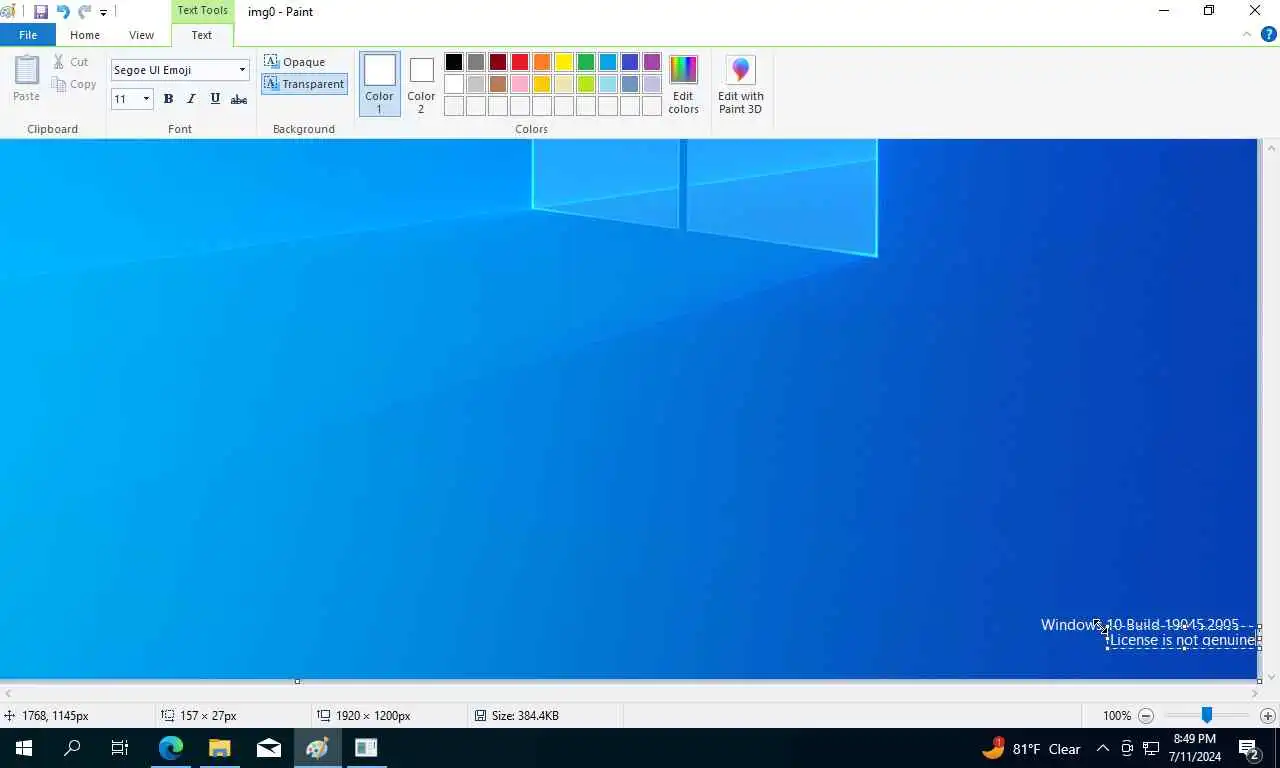Undo the last action via title bar arrow
Viewport: 1280px width, 768px height.
(x=63, y=12)
